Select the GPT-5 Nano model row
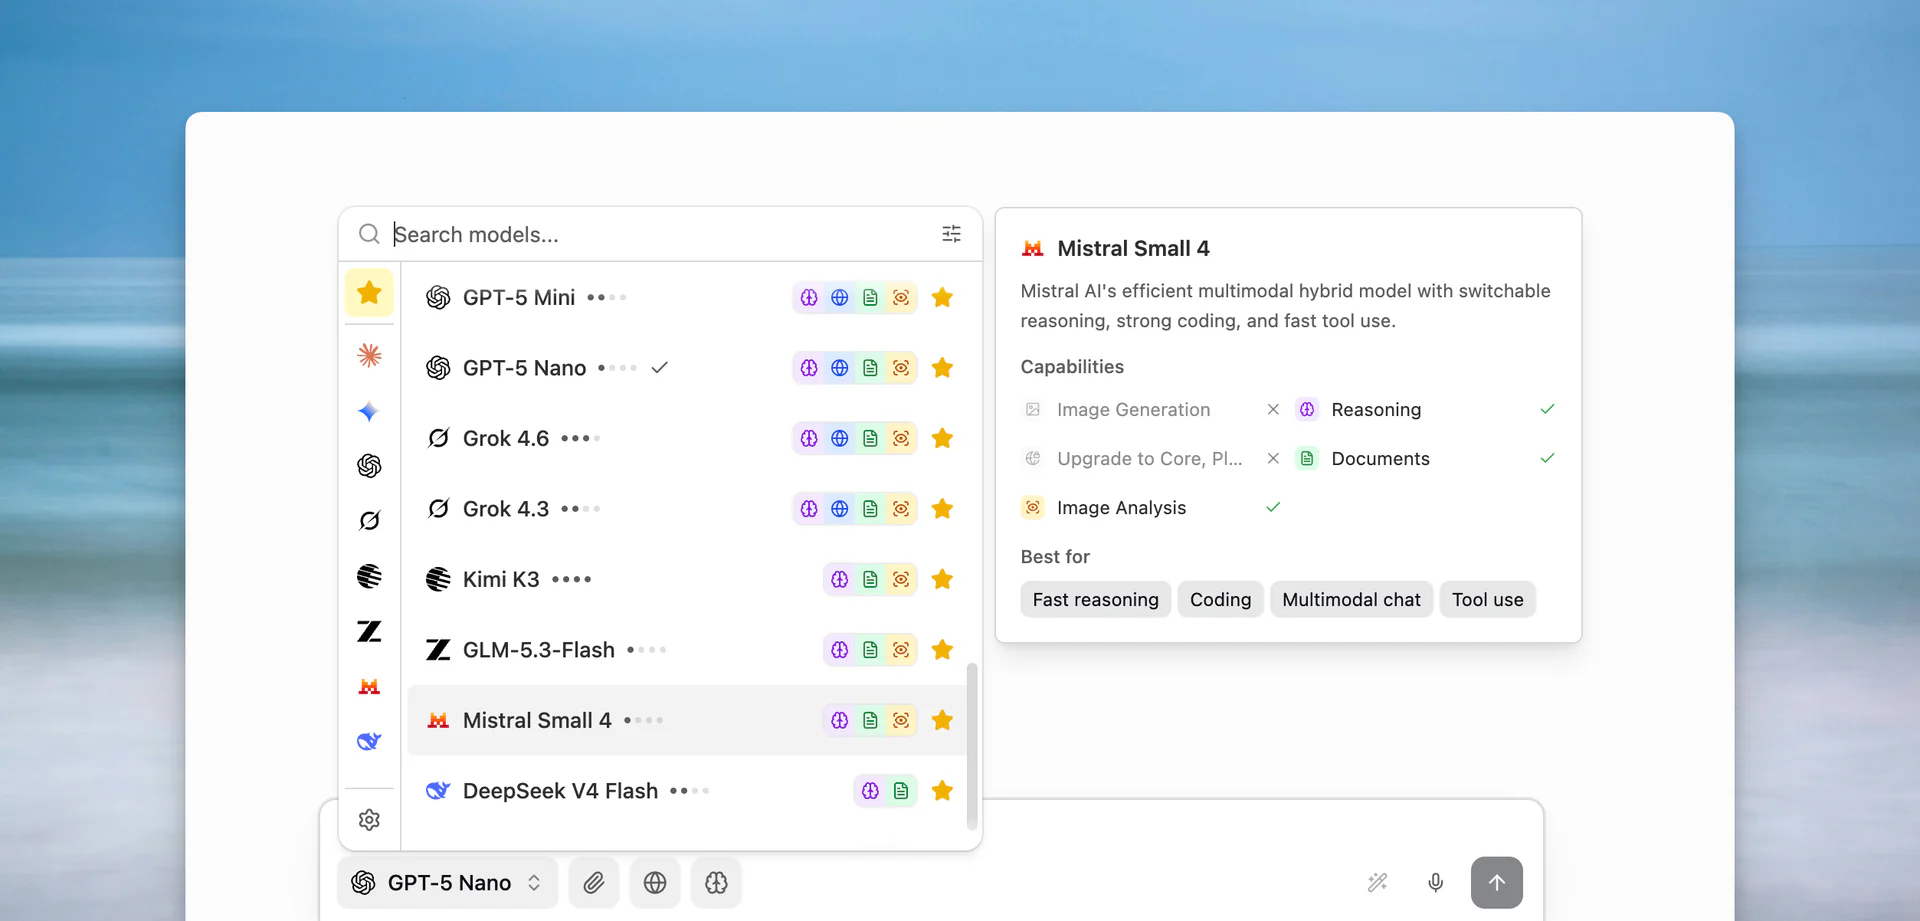Viewport: 1920px width, 921px height. 688,368
